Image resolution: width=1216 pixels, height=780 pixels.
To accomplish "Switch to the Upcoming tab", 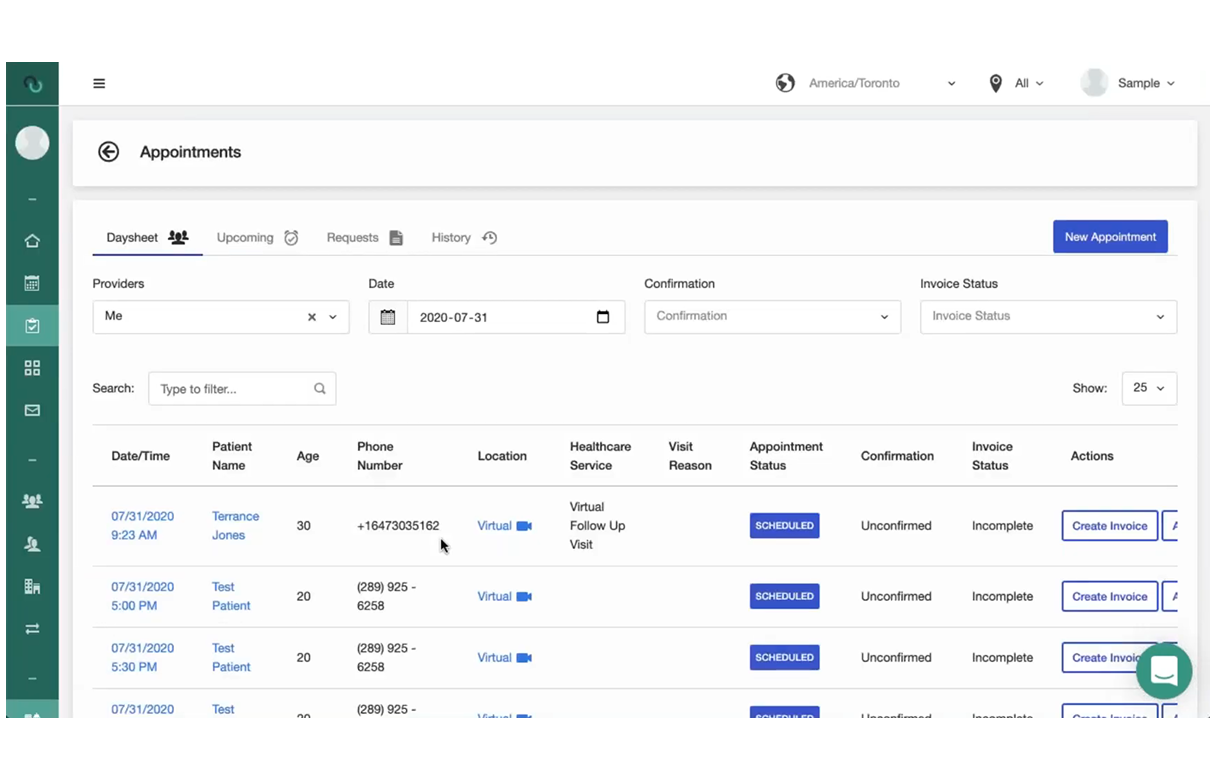I will [x=257, y=238].
